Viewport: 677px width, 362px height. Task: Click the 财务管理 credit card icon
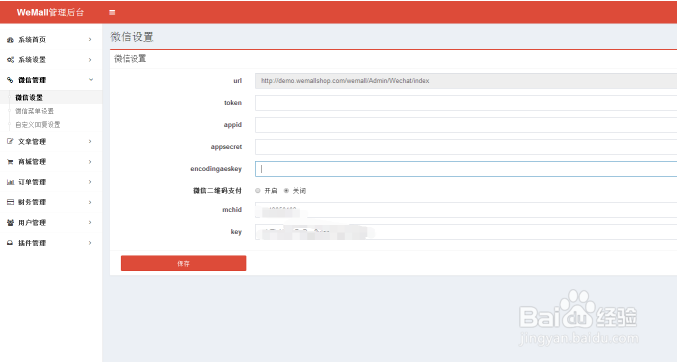click(x=10, y=202)
